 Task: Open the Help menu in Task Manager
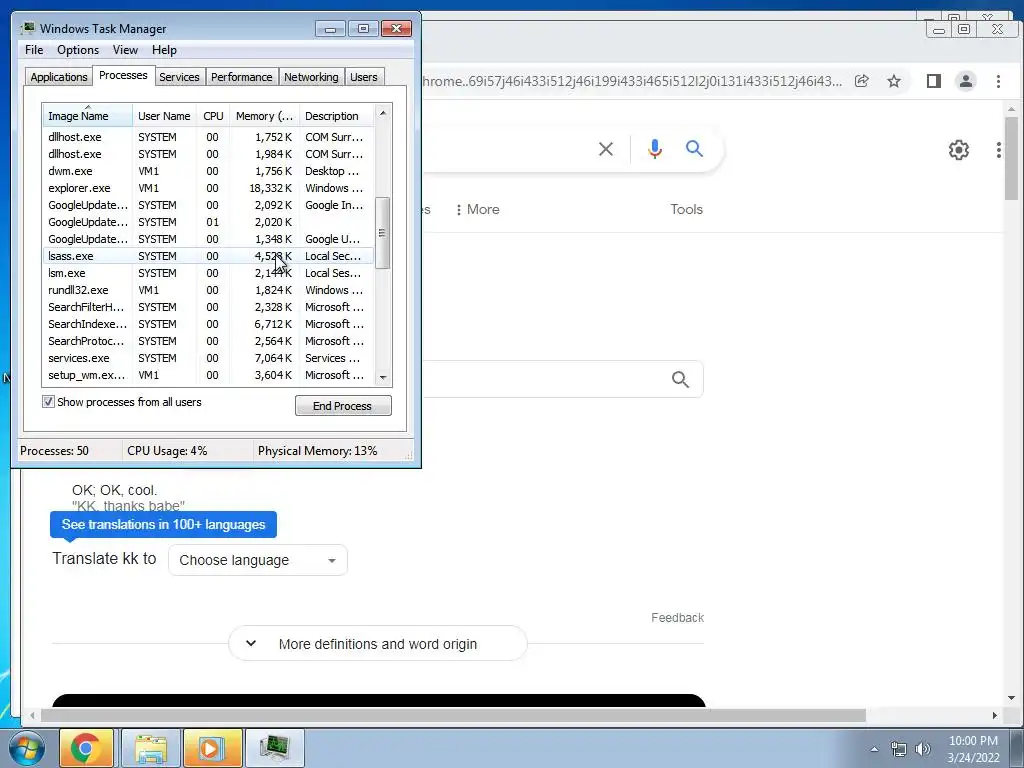click(x=164, y=50)
